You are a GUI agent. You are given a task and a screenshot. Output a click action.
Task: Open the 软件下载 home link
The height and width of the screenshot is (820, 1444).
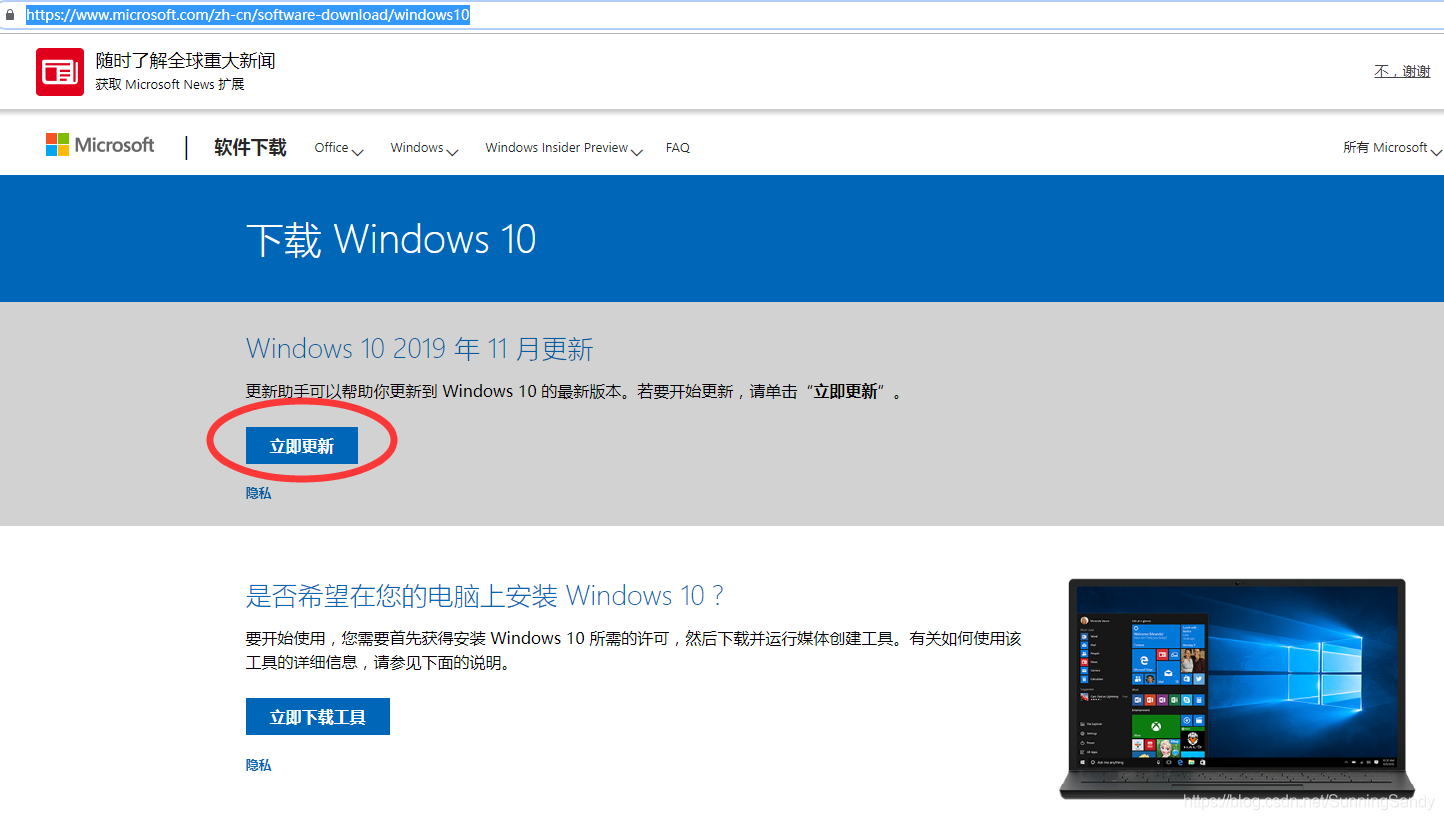250,148
